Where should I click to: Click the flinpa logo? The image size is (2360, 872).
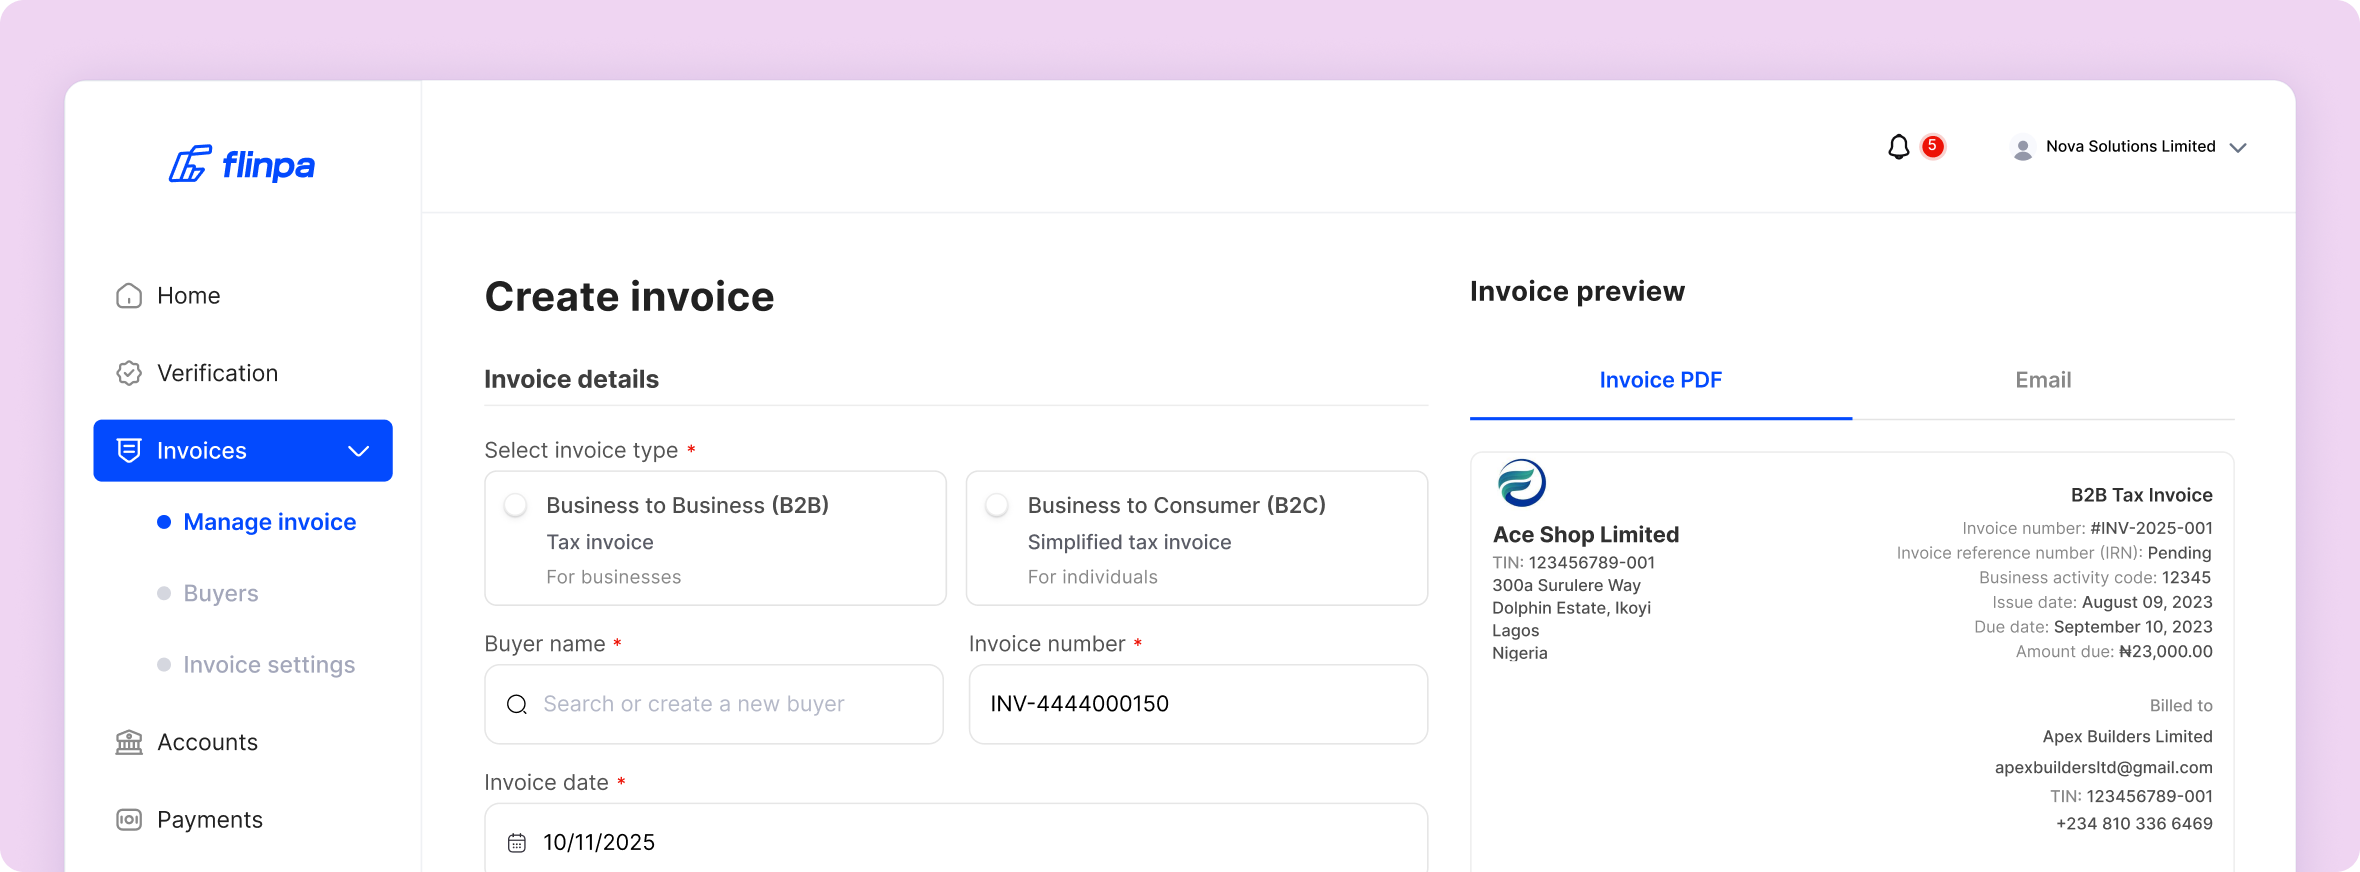242,164
